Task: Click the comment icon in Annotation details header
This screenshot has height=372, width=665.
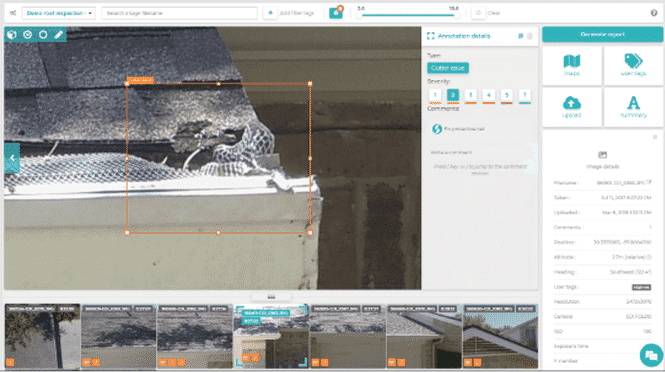Action: coord(521,36)
